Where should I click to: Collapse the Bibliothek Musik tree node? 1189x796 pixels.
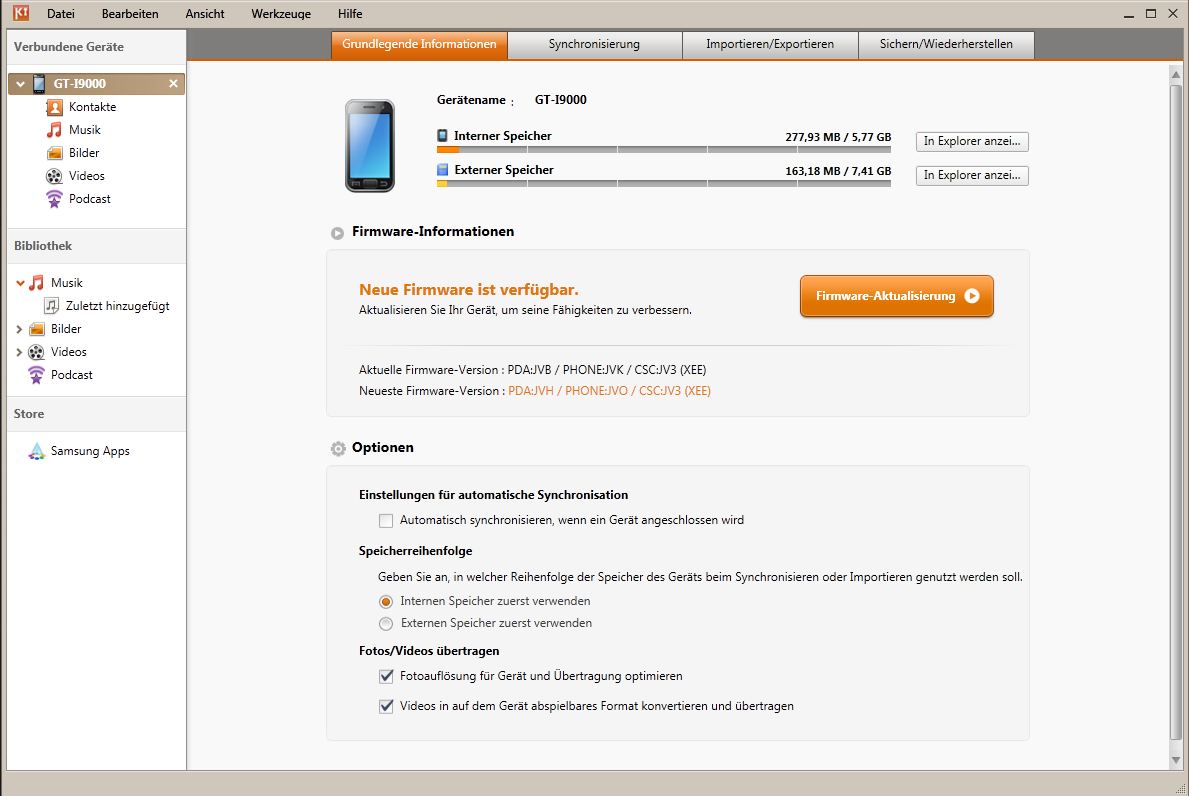click(x=20, y=283)
